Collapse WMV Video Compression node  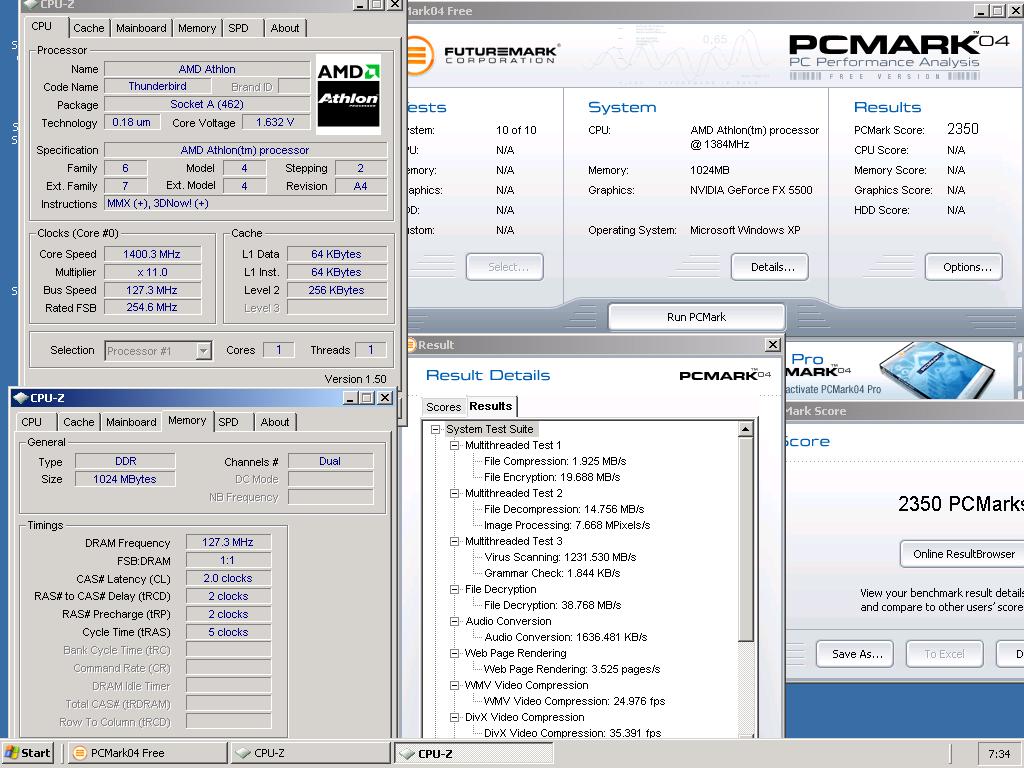point(455,685)
